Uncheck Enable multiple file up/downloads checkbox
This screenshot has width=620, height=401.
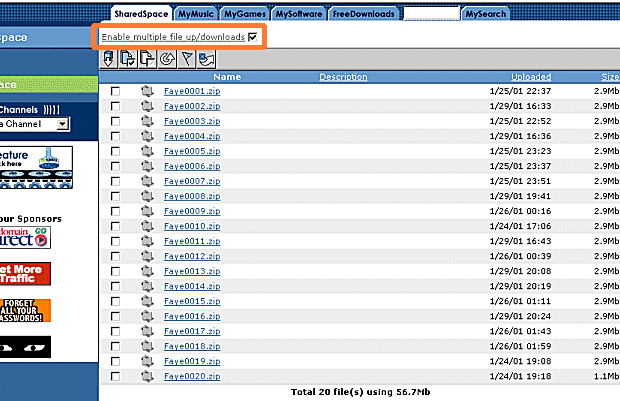click(253, 37)
